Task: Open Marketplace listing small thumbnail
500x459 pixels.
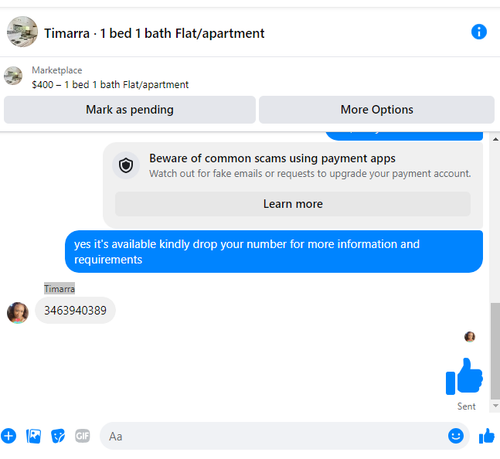Action: tap(13, 76)
